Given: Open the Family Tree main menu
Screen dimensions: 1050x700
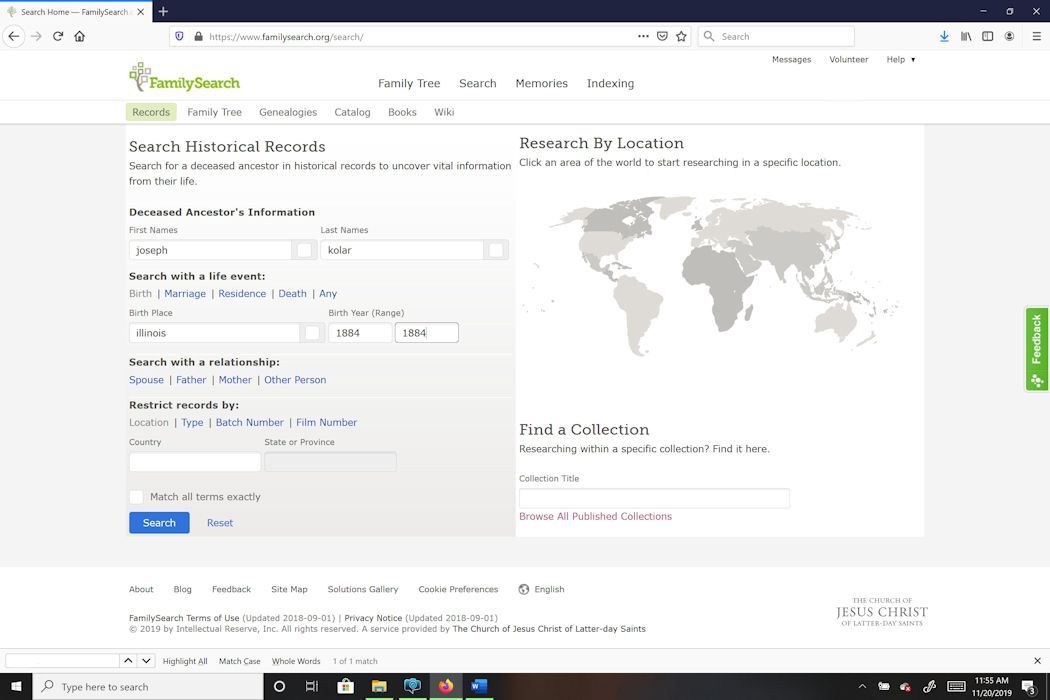Looking at the screenshot, I should point(409,83).
